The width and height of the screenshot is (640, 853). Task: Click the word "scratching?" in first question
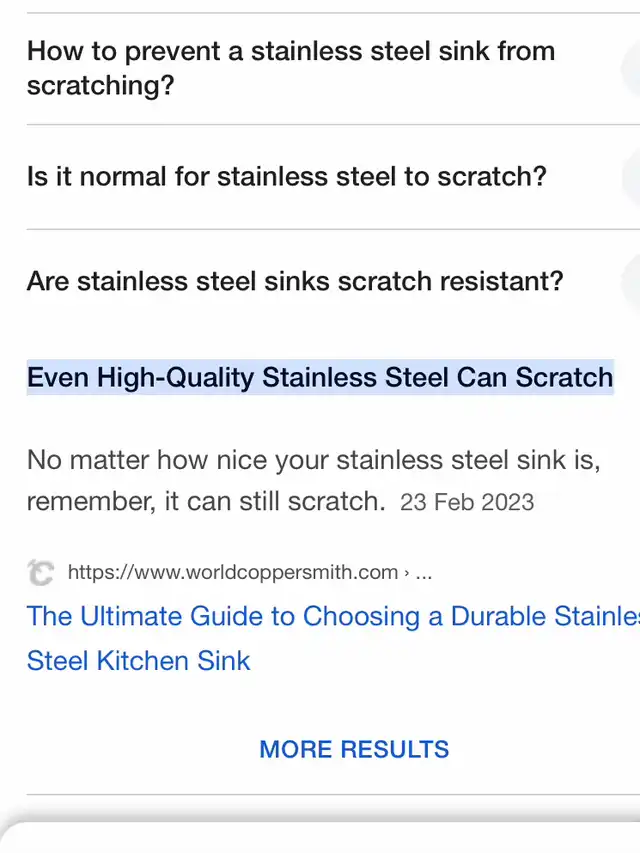point(101,85)
